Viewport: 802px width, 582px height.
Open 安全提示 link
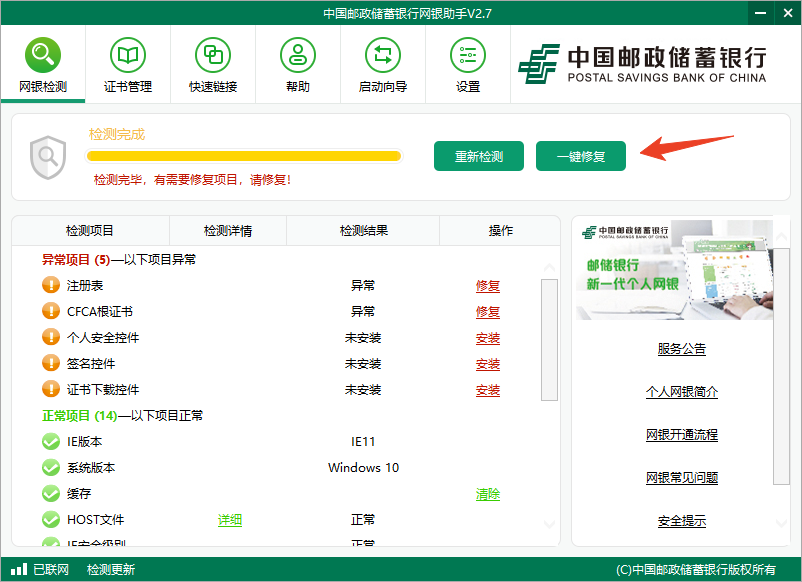tap(681, 521)
